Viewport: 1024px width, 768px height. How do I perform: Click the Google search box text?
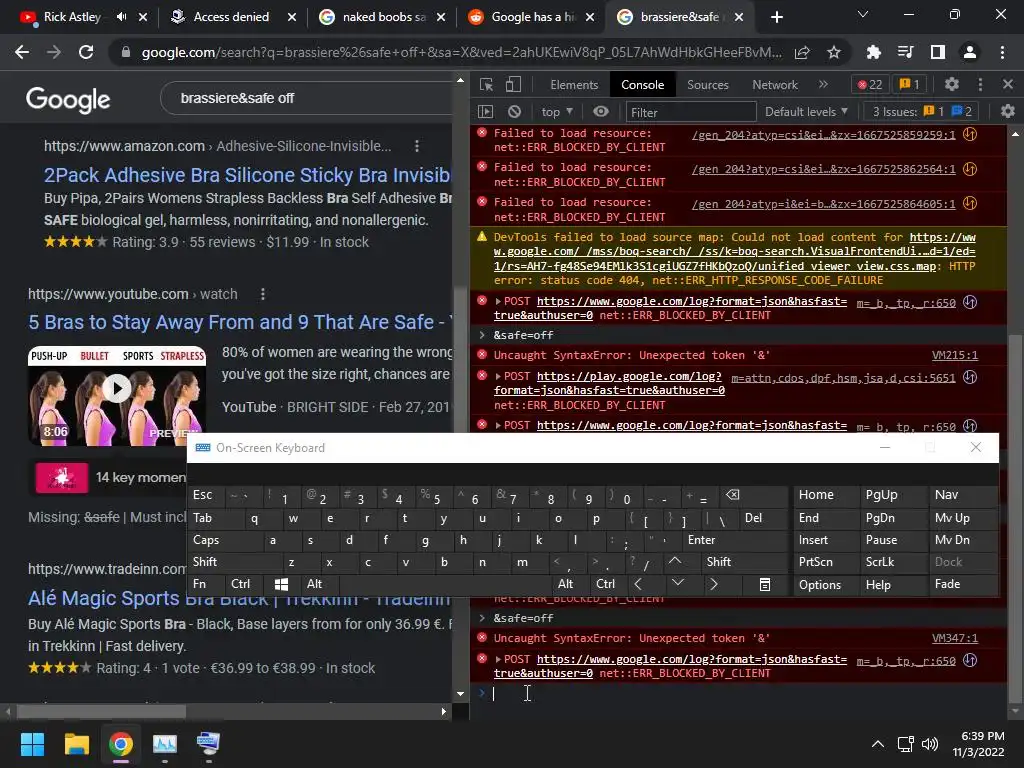click(x=237, y=98)
